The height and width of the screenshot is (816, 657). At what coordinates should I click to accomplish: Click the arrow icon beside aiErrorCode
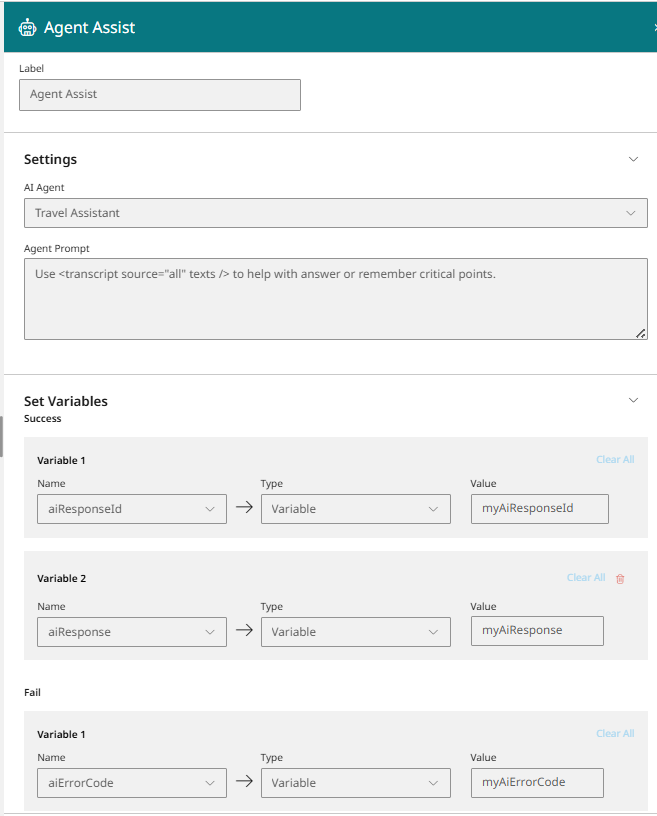click(244, 781)
